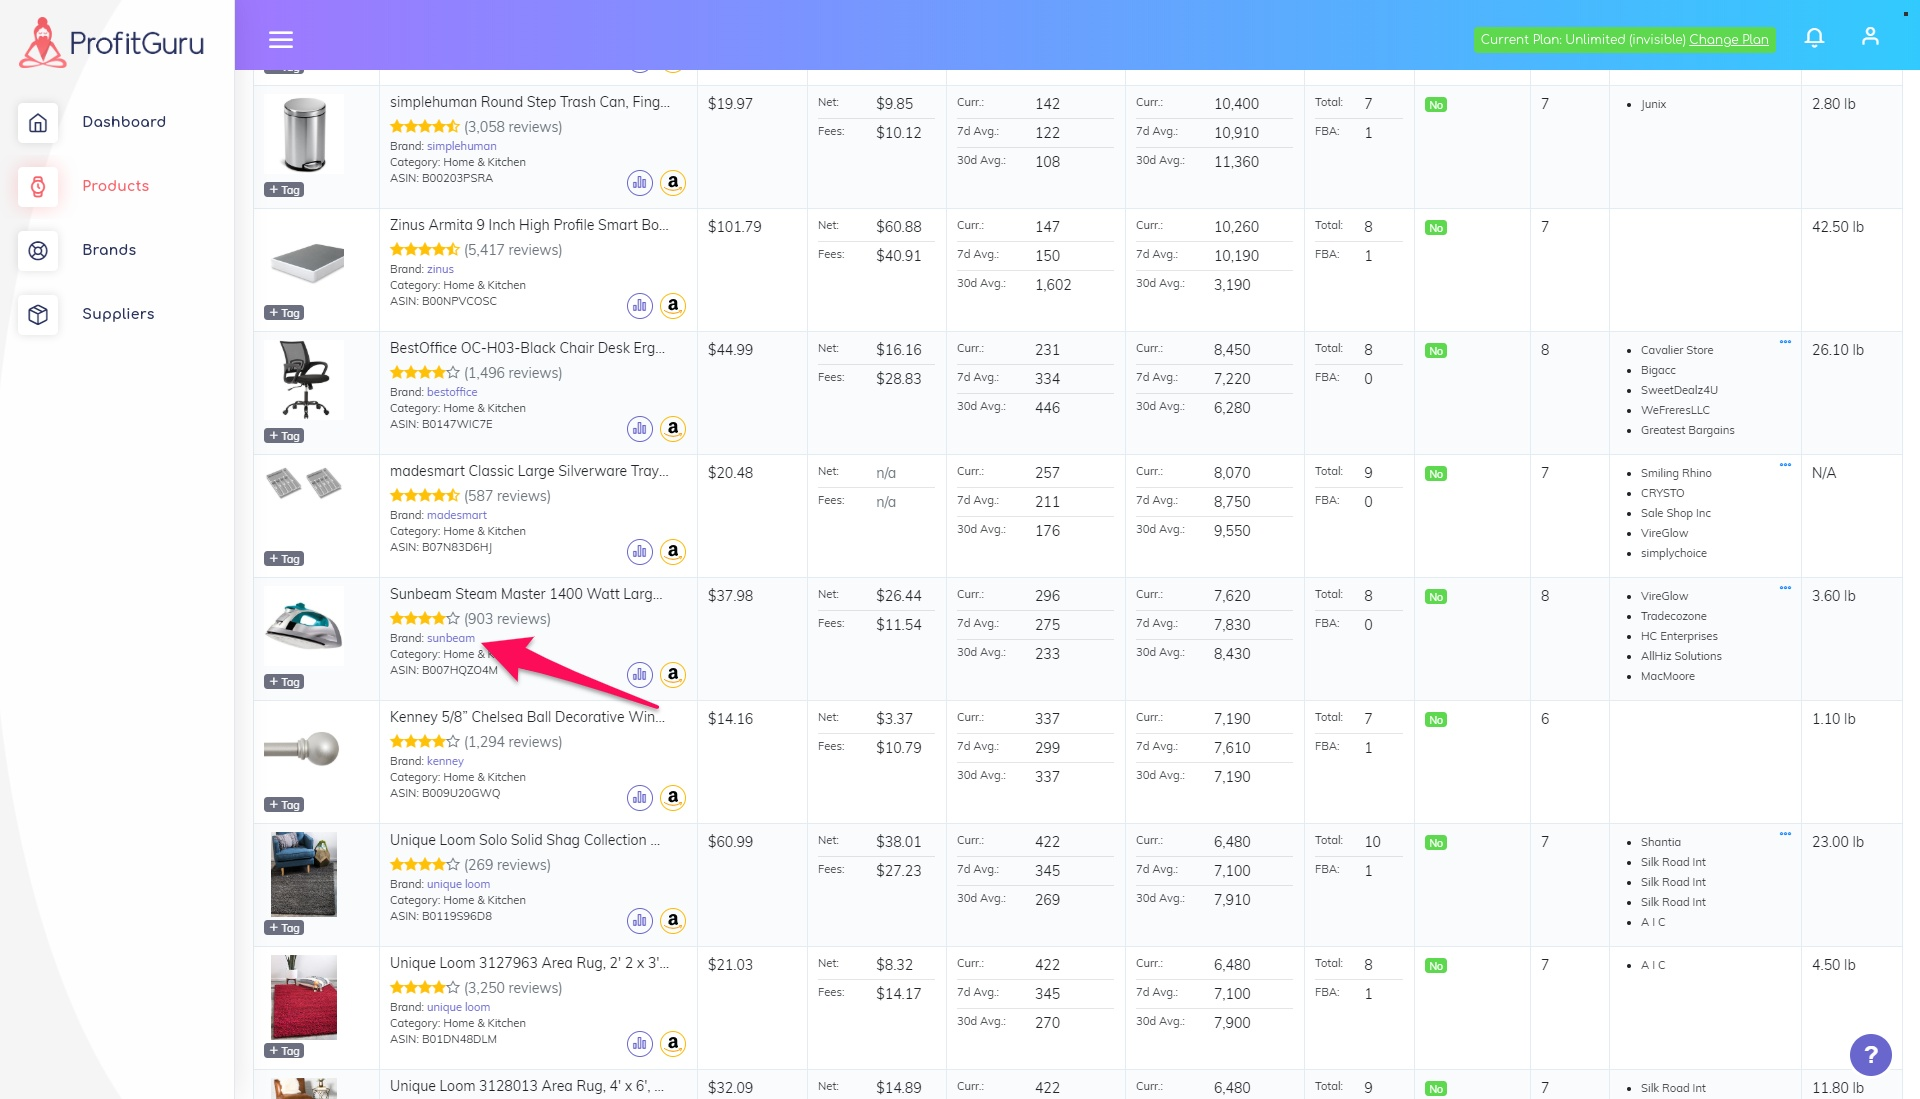Open Amazon icon for madesmart Silverware Tray
Viewport: 1920px width, 1099px height.
click(x=673, y=551)
